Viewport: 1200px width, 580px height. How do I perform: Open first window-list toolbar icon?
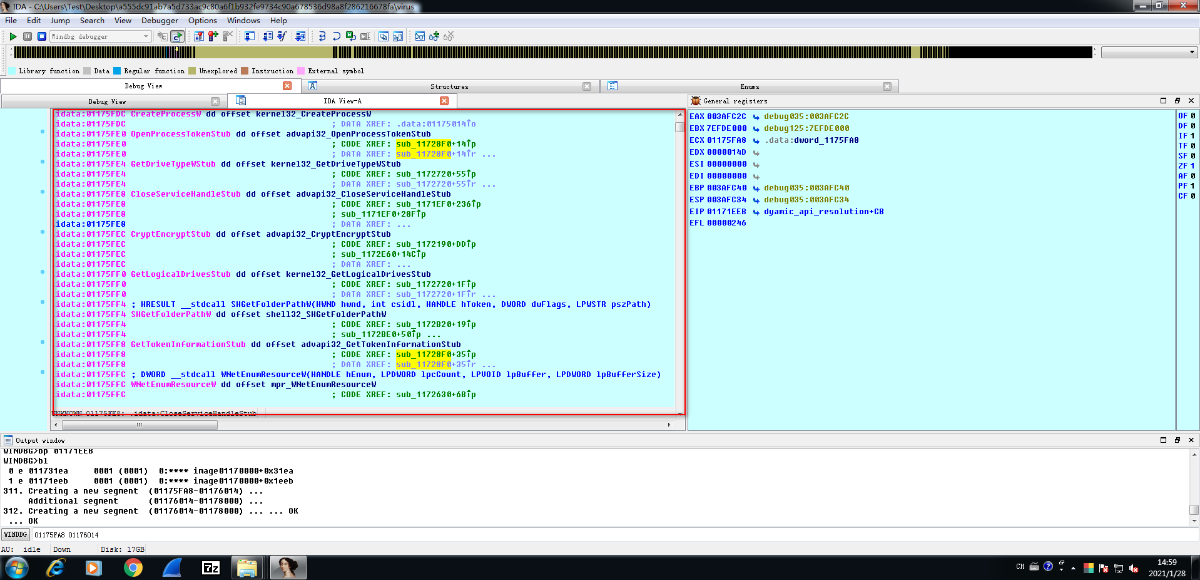click(383, 36)
